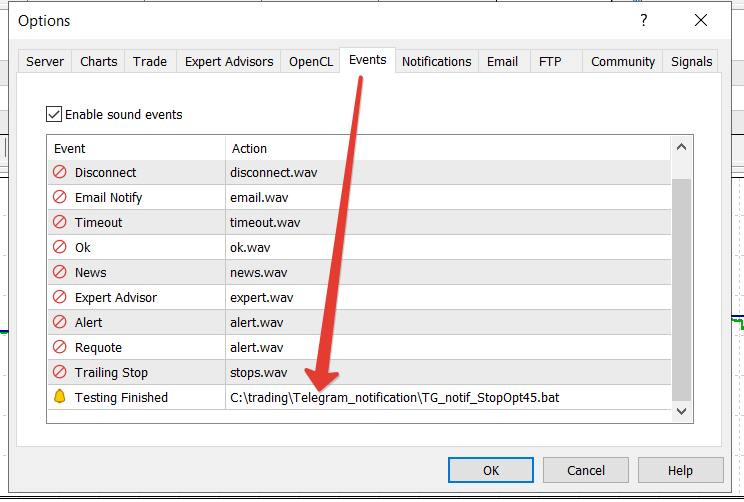This screenshot has width=744, height=502.
Task: Open the Signals tab
Action: [x=691, y=62]
